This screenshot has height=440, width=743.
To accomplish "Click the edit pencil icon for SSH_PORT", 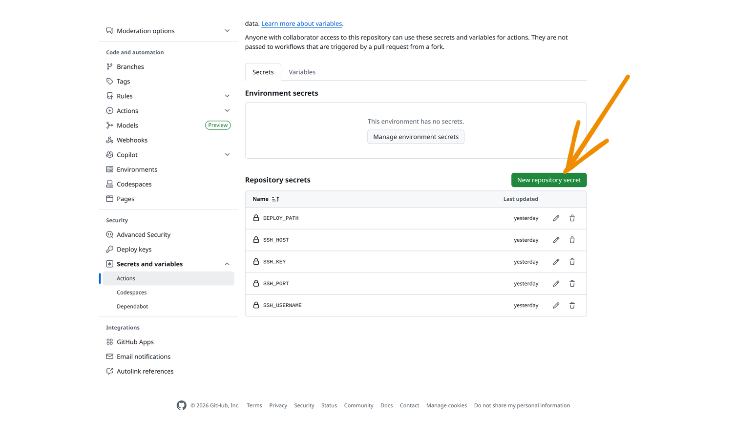I will coord(556,283).
